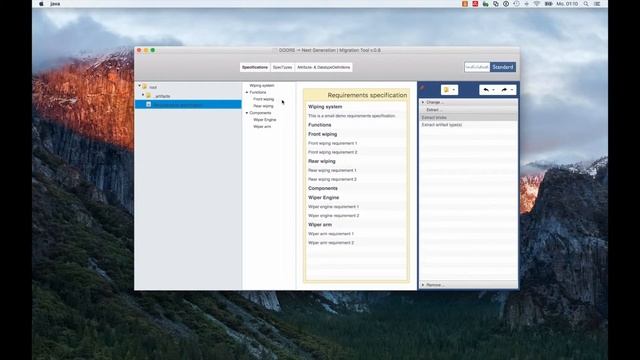Image resolution: width=640 pixels, height=360 pixels.
Task: Click the Front wiping heading in document
Action: click(x=322, y=134)
